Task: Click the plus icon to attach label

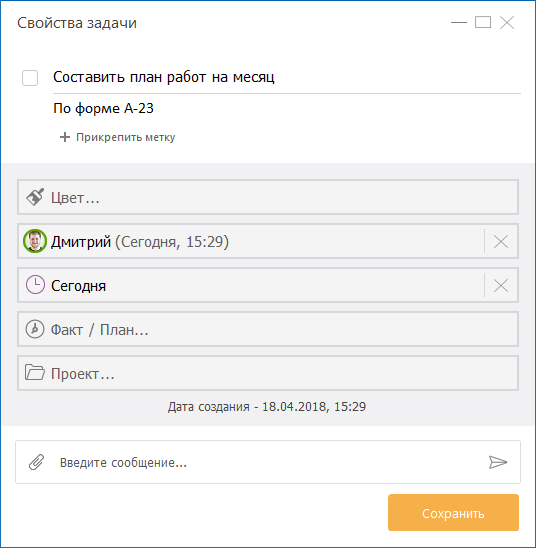Action: tap(65, 137)
